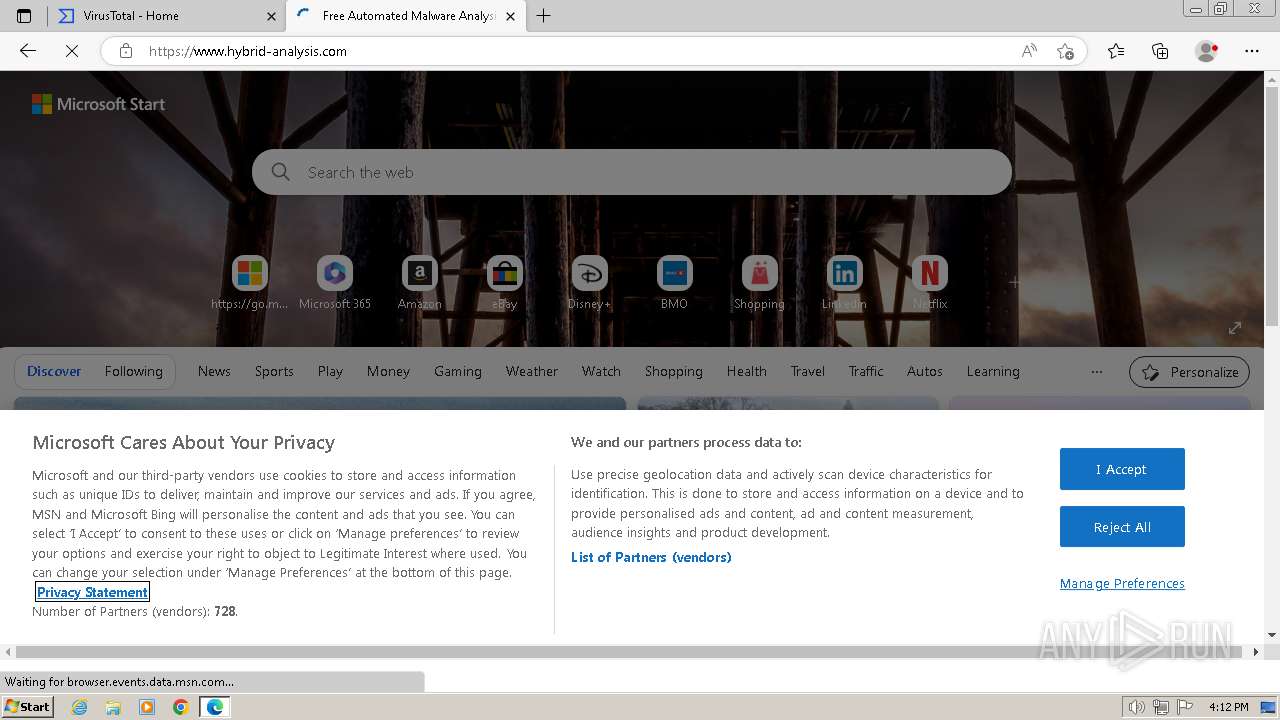Click the Microsoft Start logo
The width and height of the screenshot is (1280, 720).
click(98, 104)
